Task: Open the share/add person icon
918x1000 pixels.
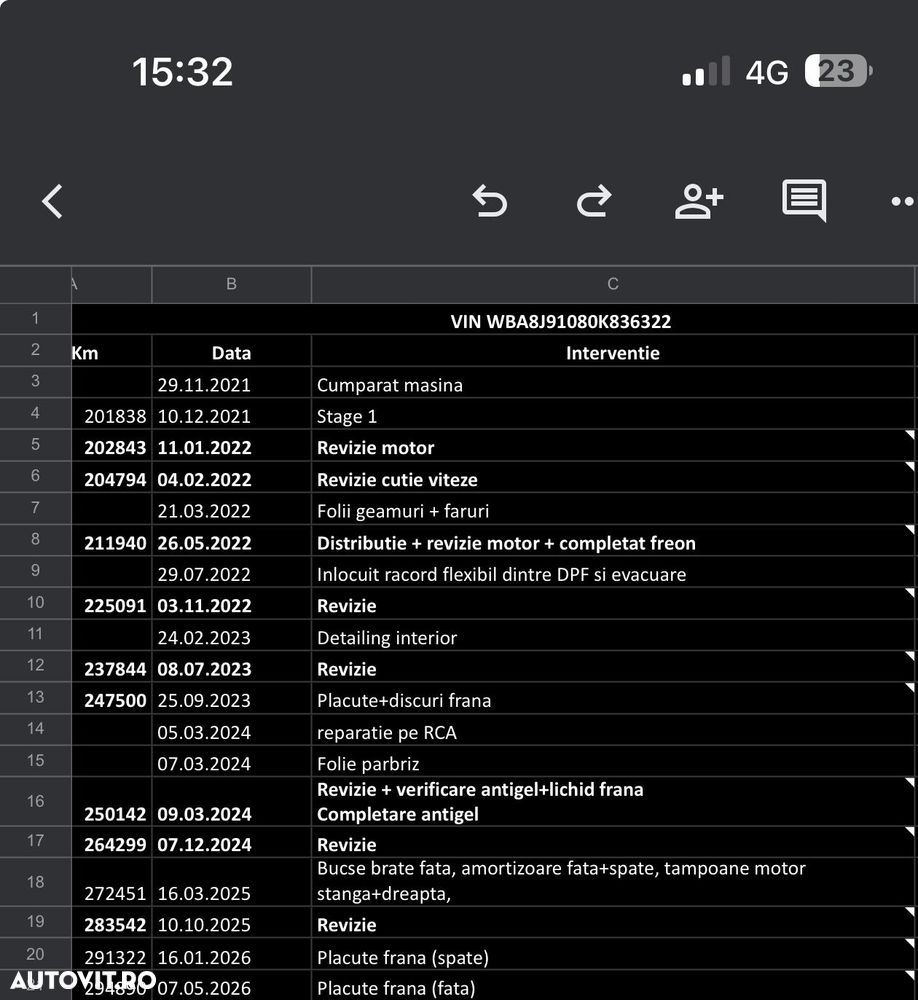Action: tap(699, 202)
